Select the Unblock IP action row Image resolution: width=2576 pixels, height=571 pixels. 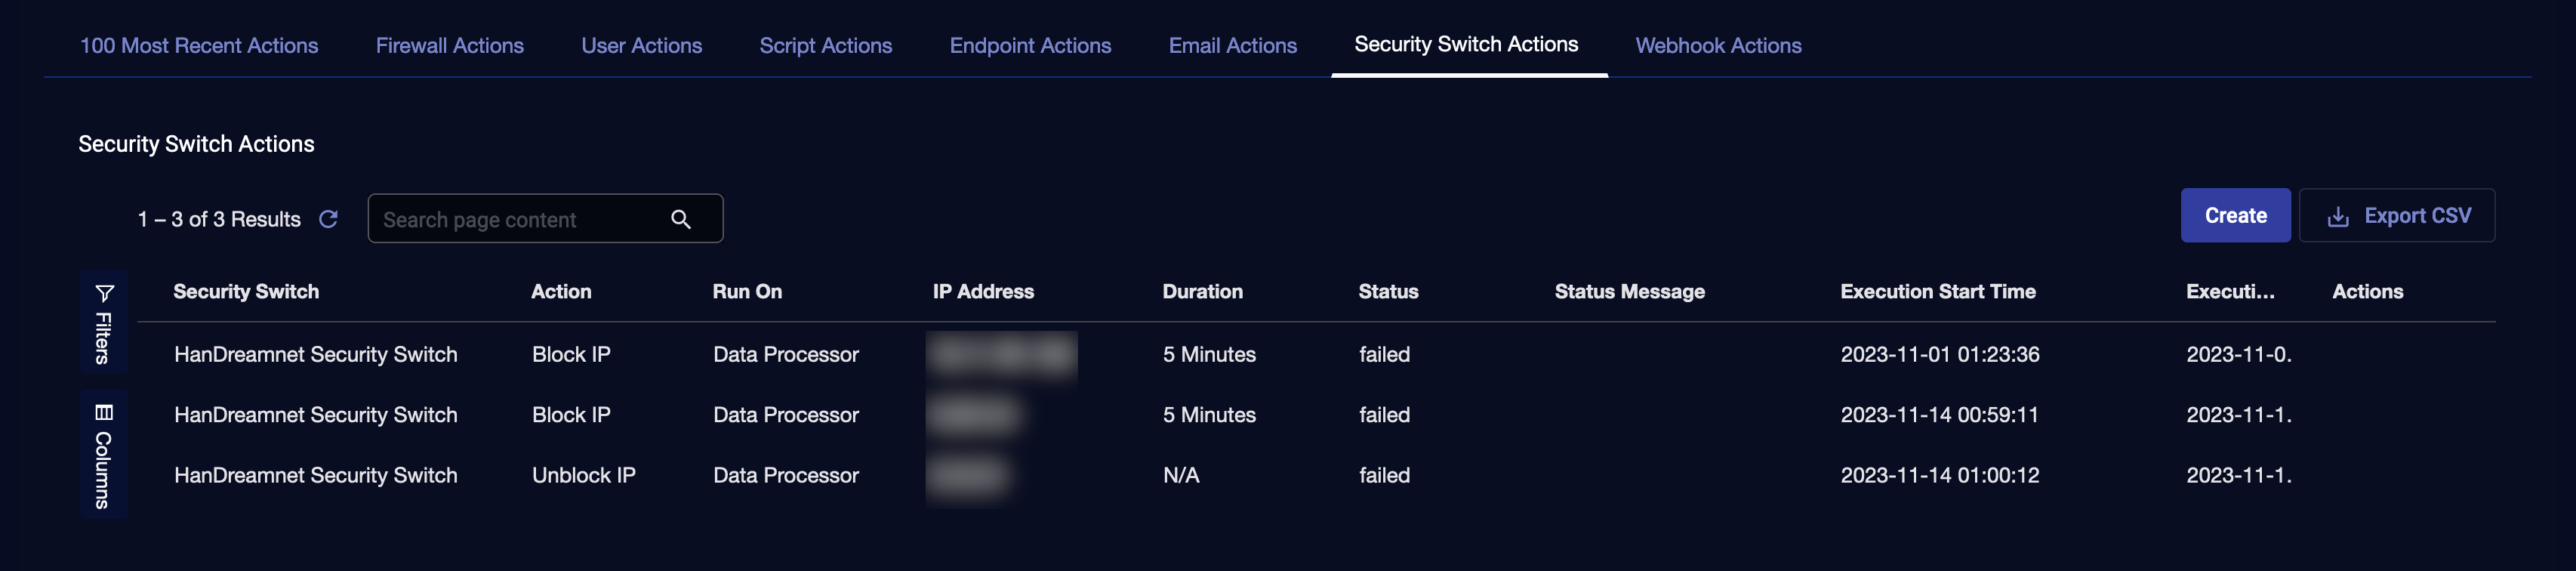point(583,475)
